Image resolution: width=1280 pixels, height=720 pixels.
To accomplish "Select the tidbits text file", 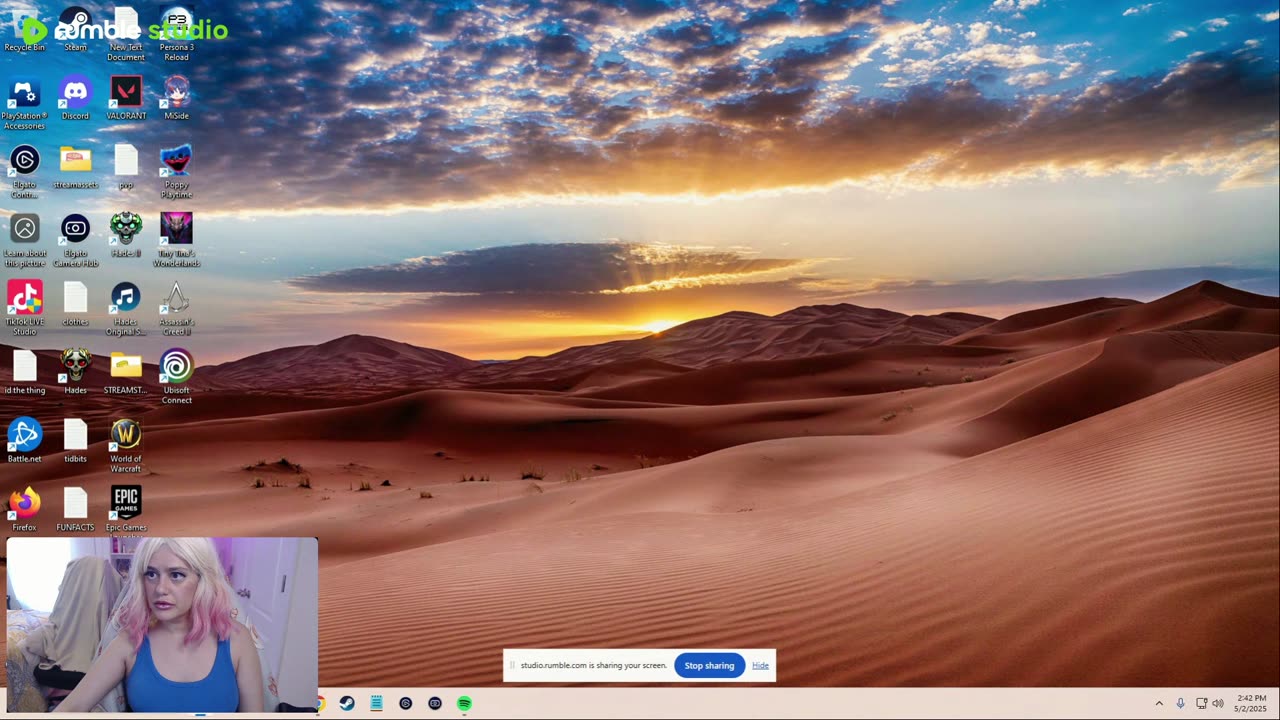I will (75, 441).
